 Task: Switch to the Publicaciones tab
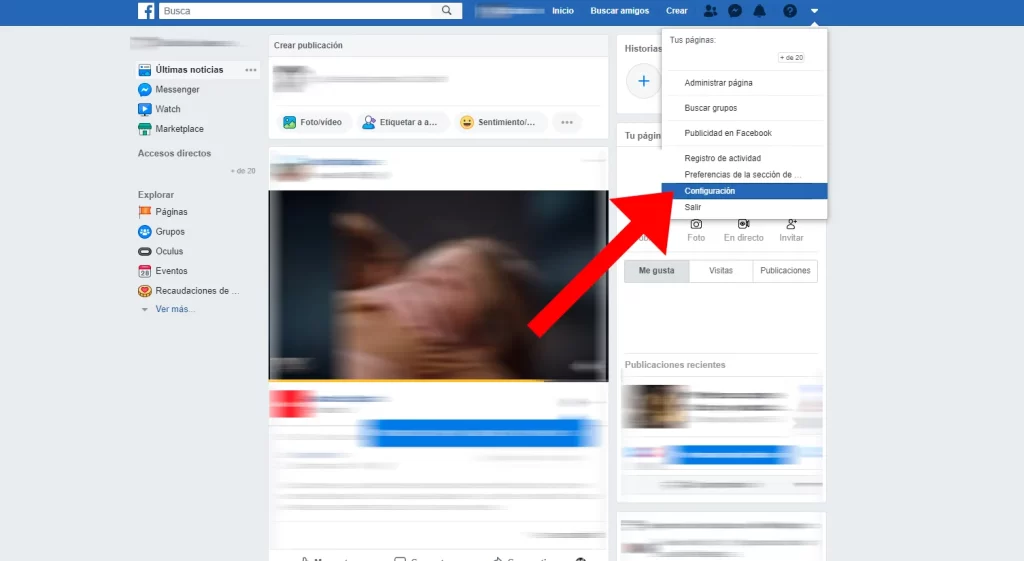point(785,271)
